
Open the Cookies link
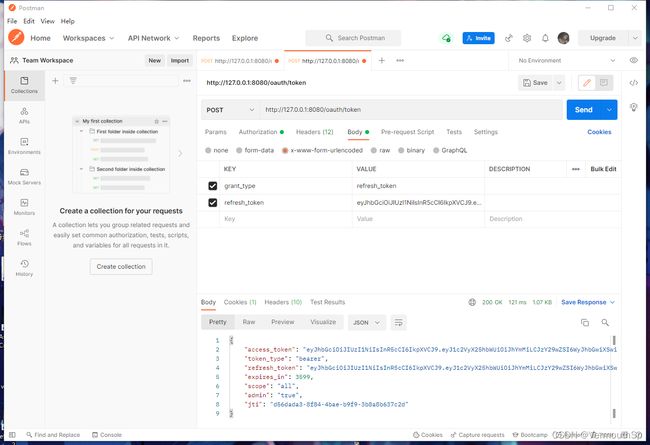pyautogui.click(x=599, y=132)
